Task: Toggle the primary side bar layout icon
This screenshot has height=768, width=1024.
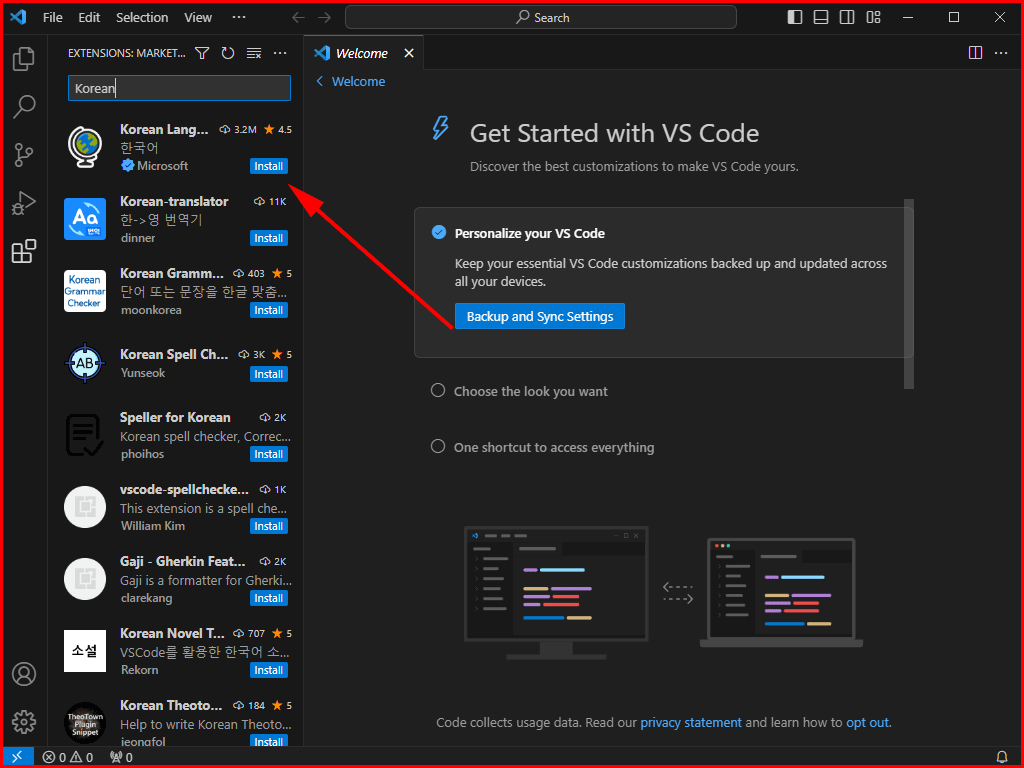Action: 795,18
